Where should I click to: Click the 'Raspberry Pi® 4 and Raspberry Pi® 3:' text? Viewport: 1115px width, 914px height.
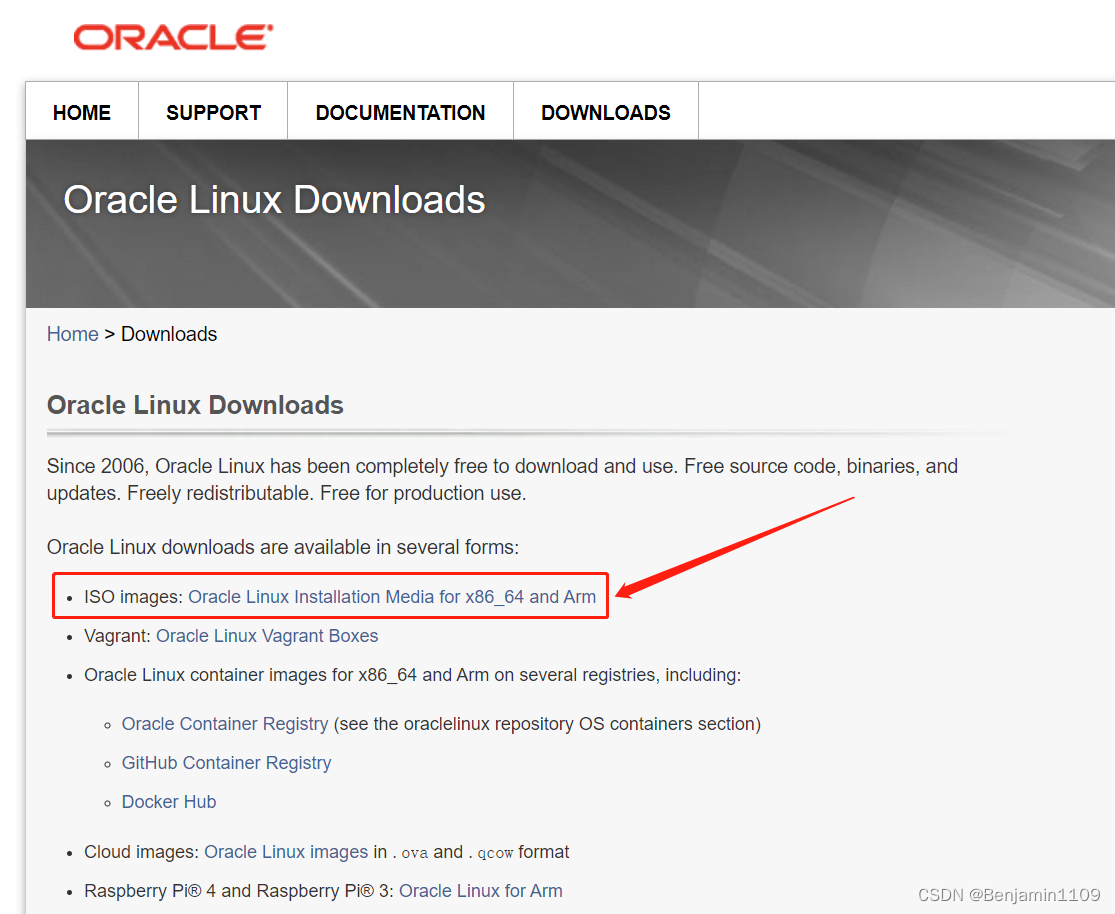[x=239, y=891]
